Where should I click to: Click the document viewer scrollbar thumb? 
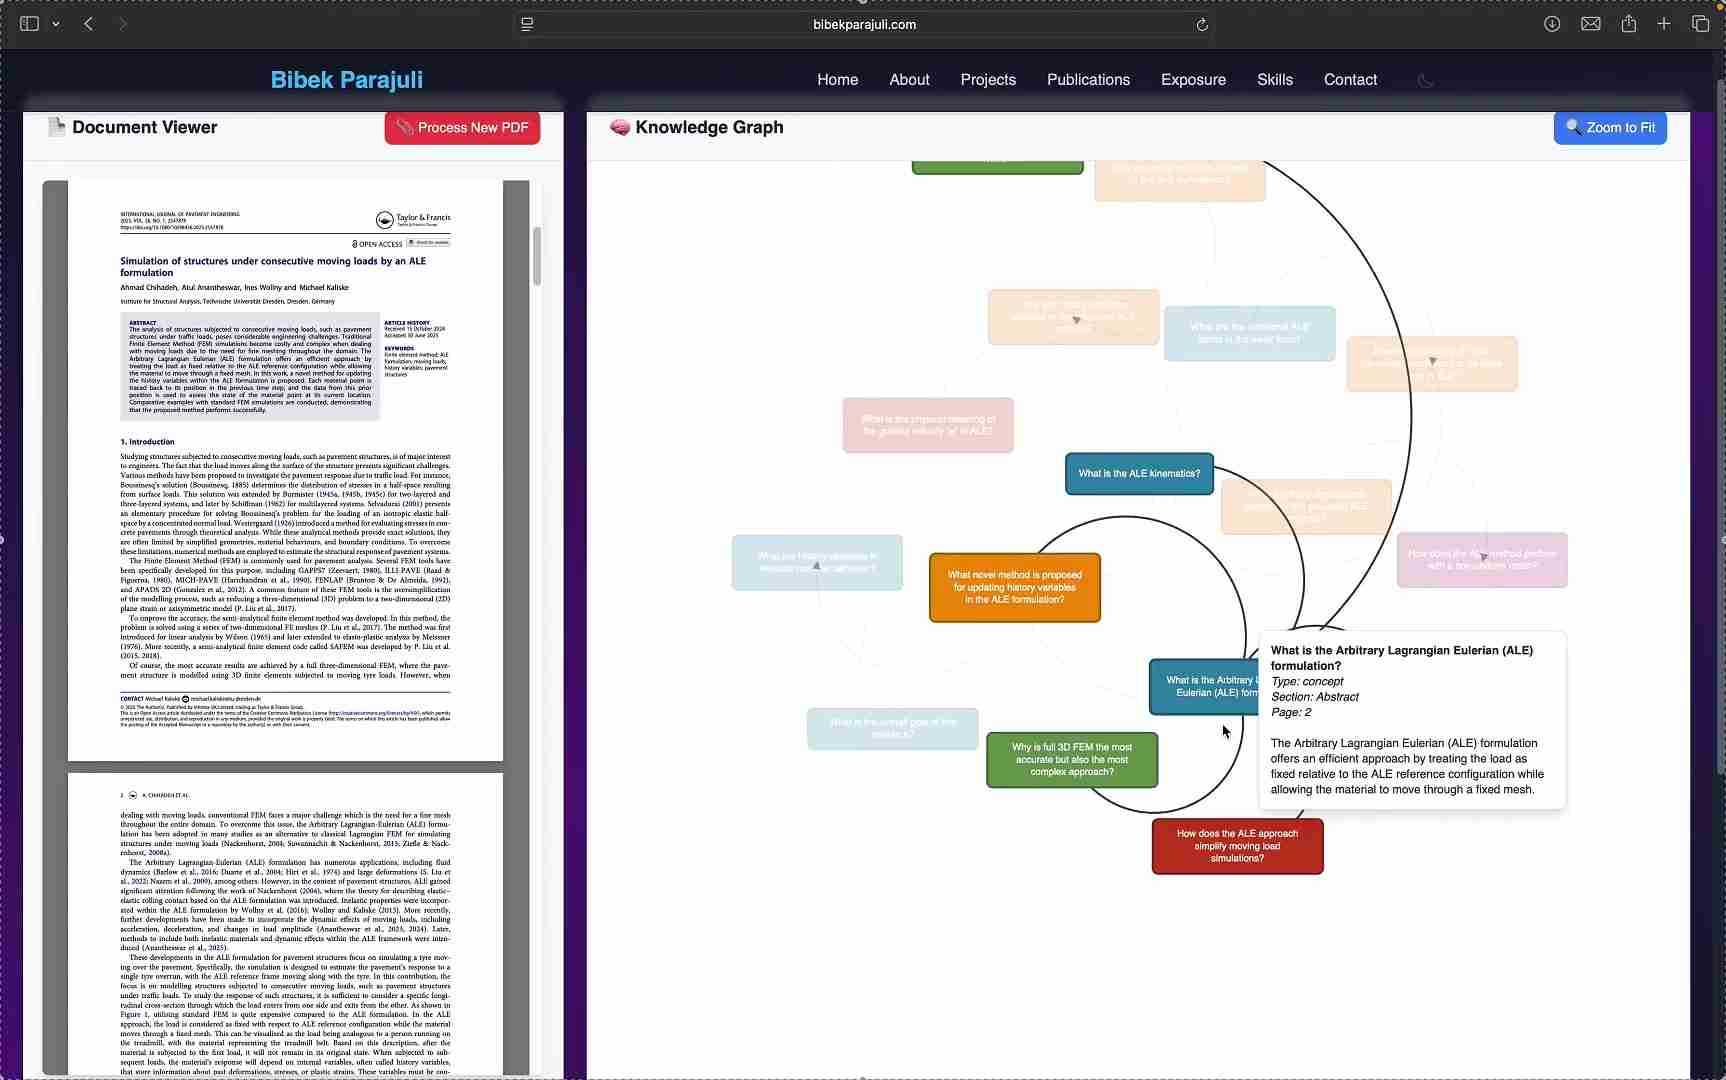coord(537,256)
